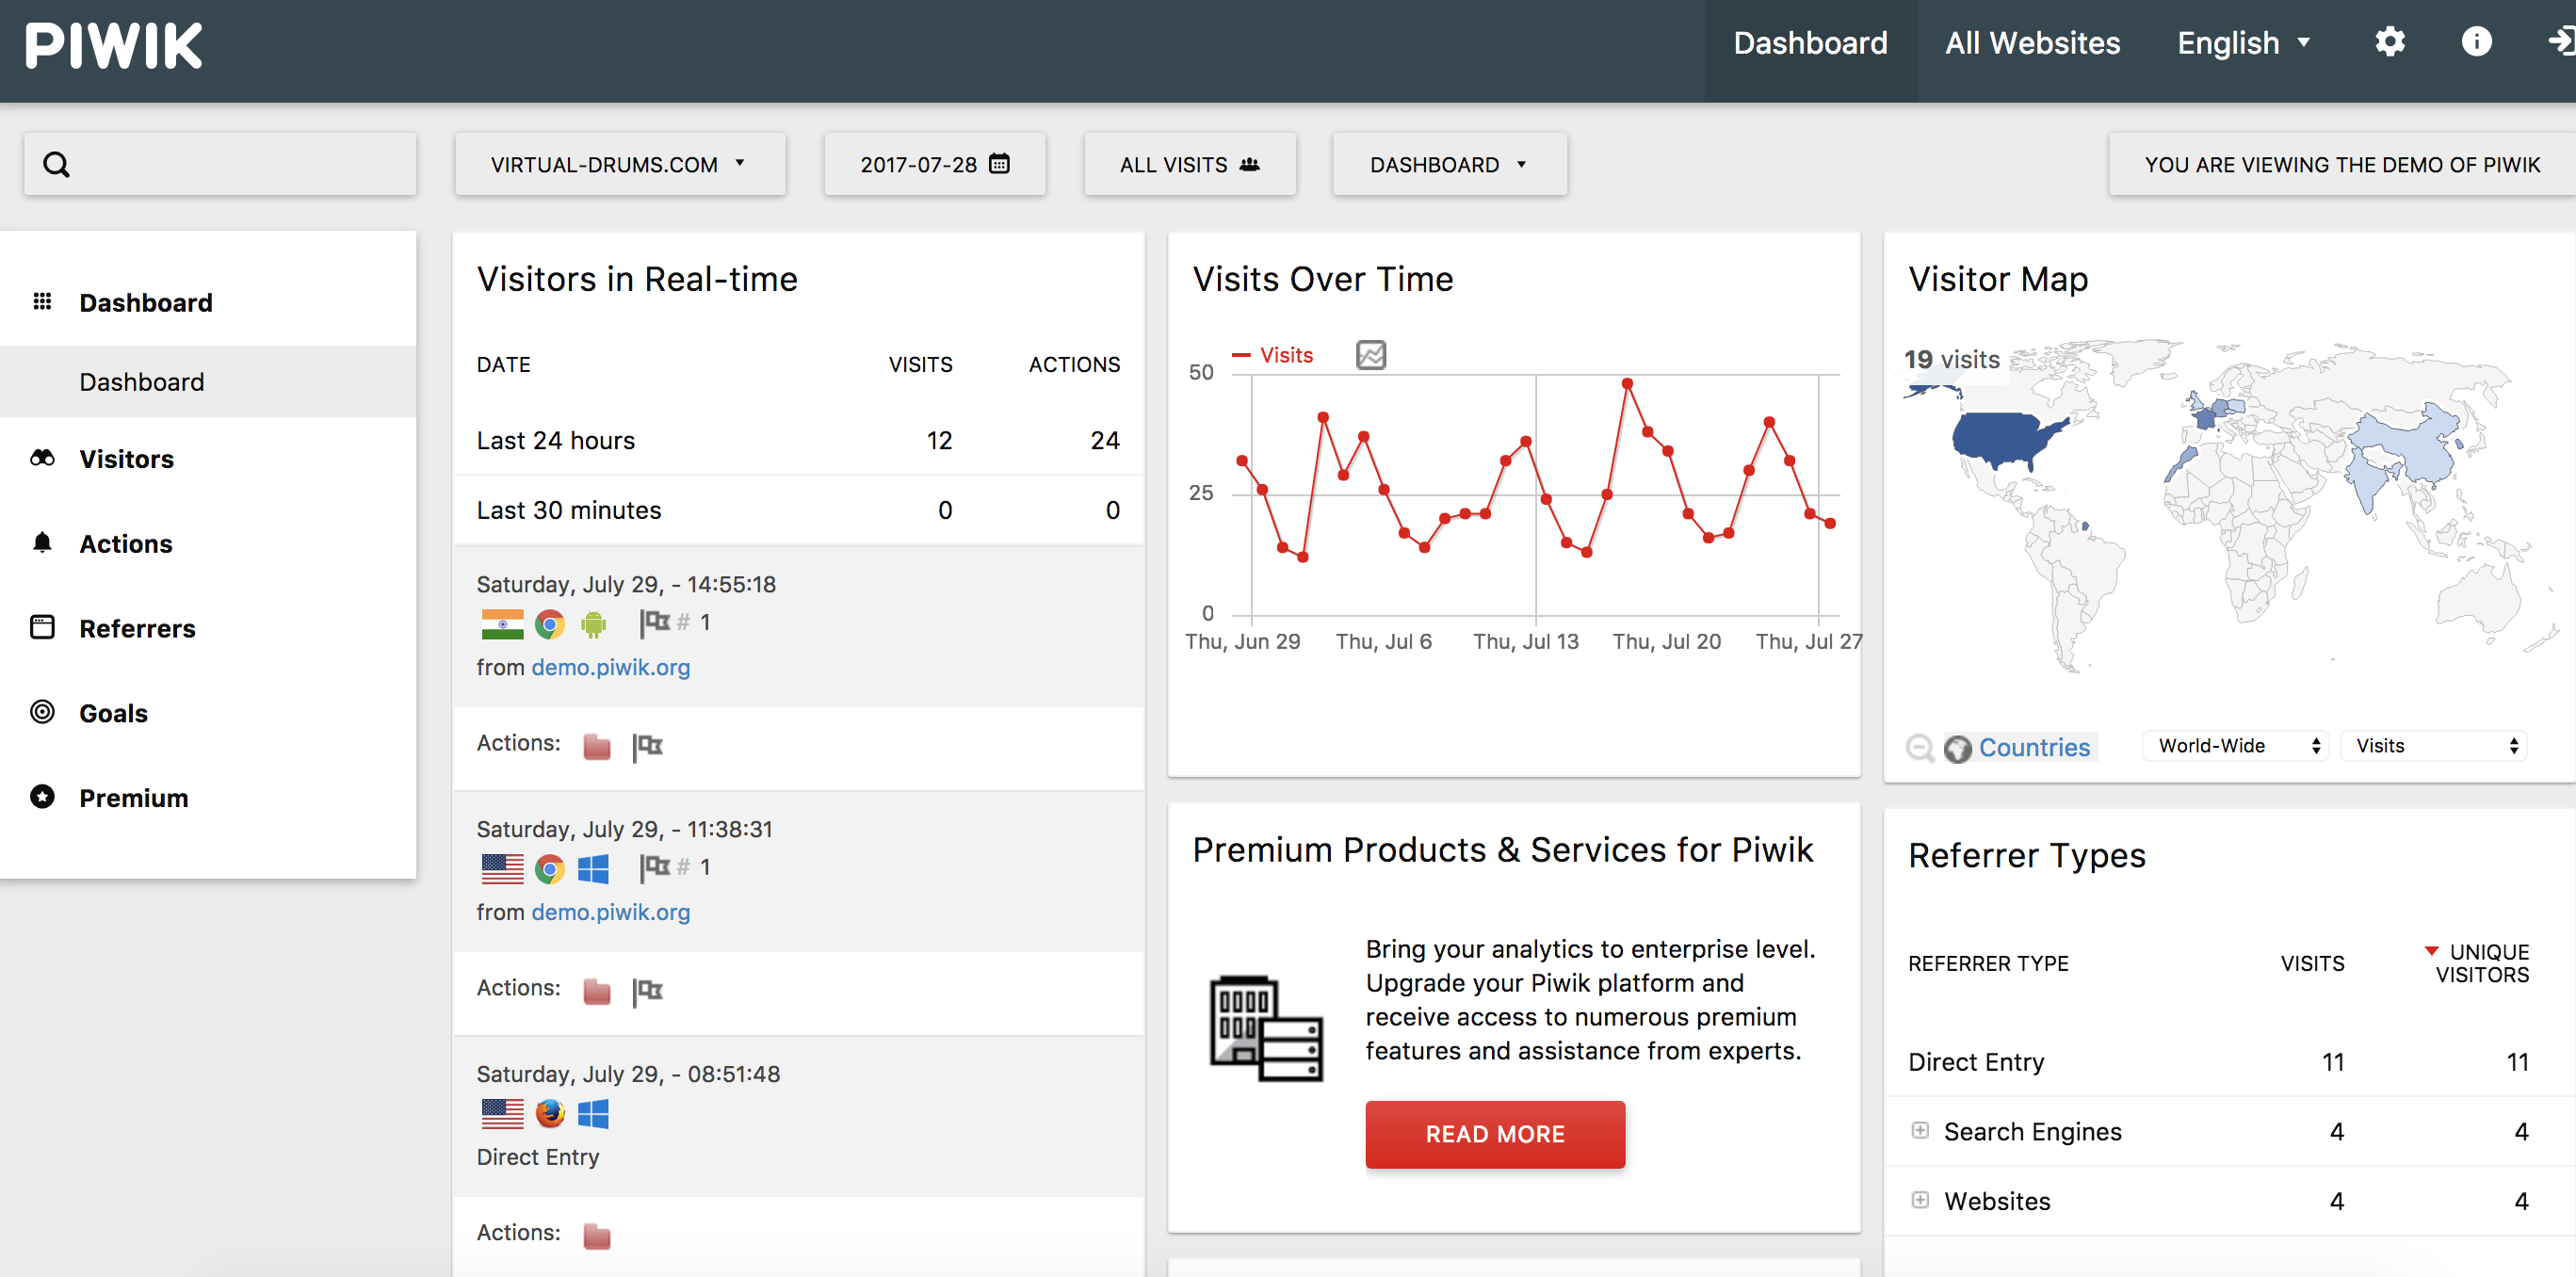Click US flag in 08:51:48 visit
This screenshot has height=1277, width=2576.
tap(502, 1113)
